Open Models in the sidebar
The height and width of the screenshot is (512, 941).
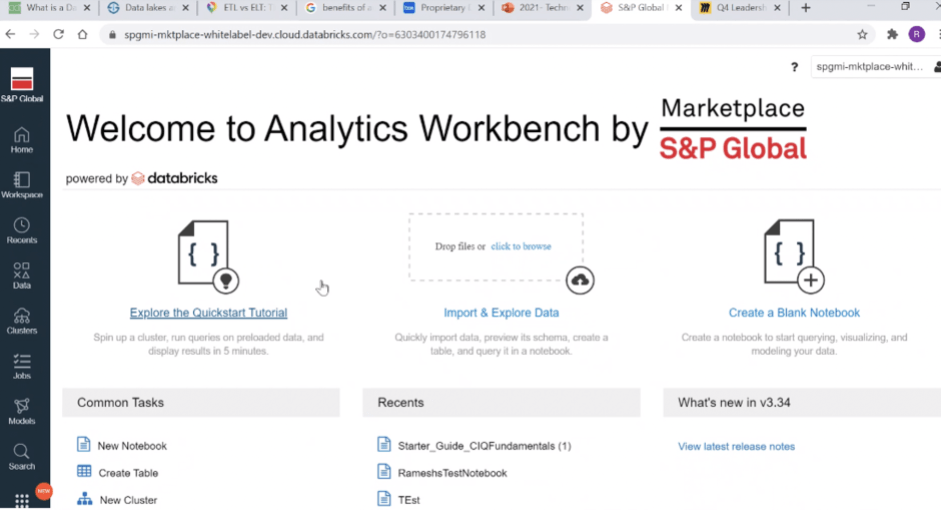pos(21,411)
